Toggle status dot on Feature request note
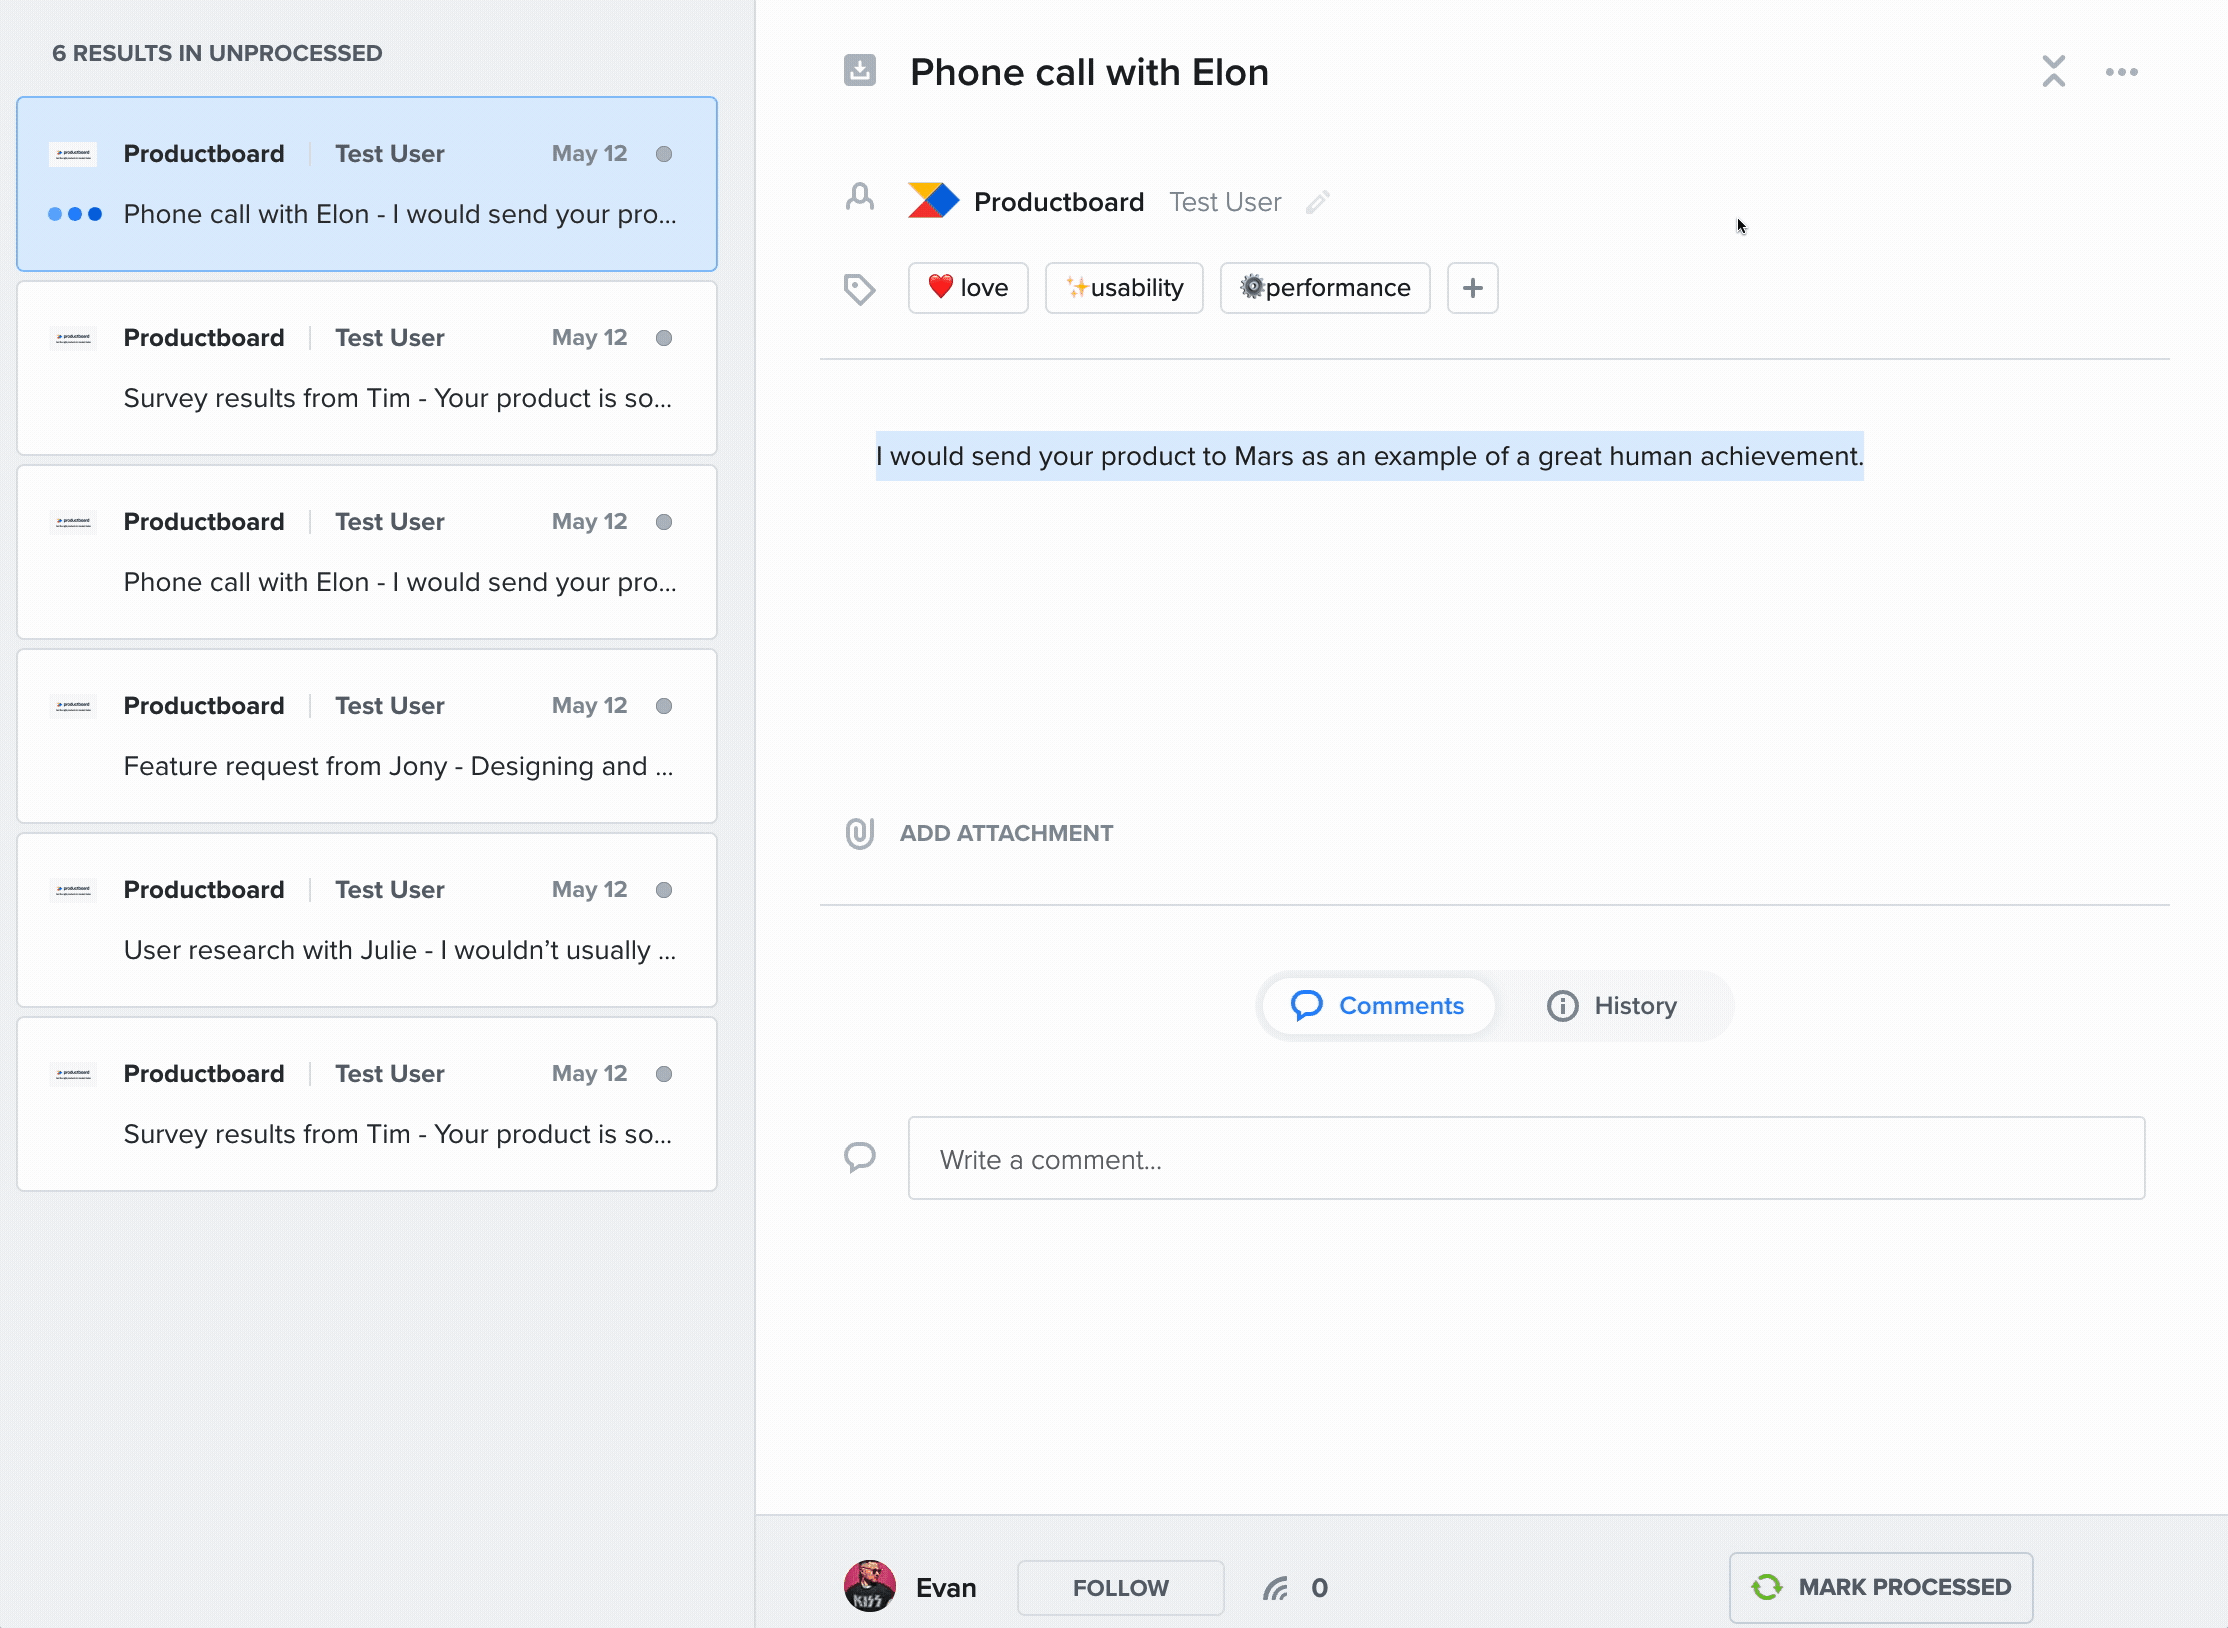Image resolution: width=2228 pixels, height=1628 pixels. (663, 706)
